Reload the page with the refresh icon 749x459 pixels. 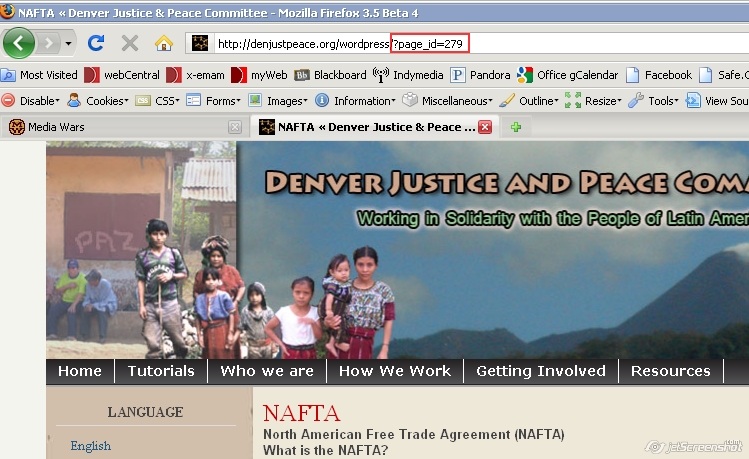(x=96, y=43)
